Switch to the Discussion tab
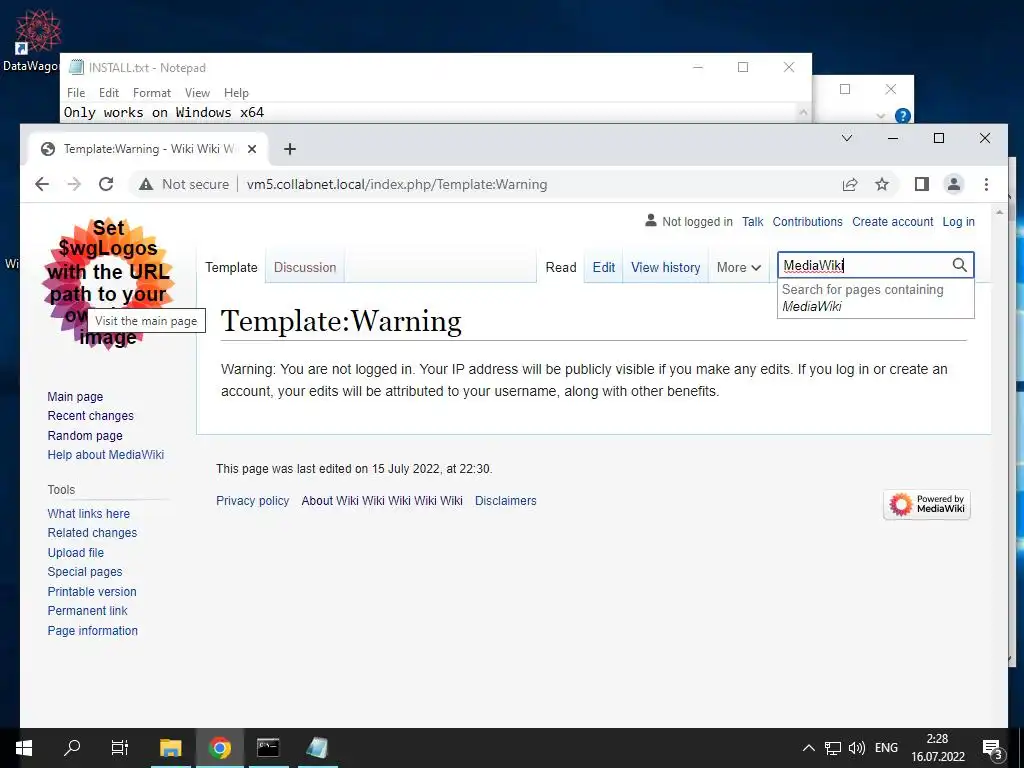Screen dimensions: 1024x768 (x=305, y=267)
